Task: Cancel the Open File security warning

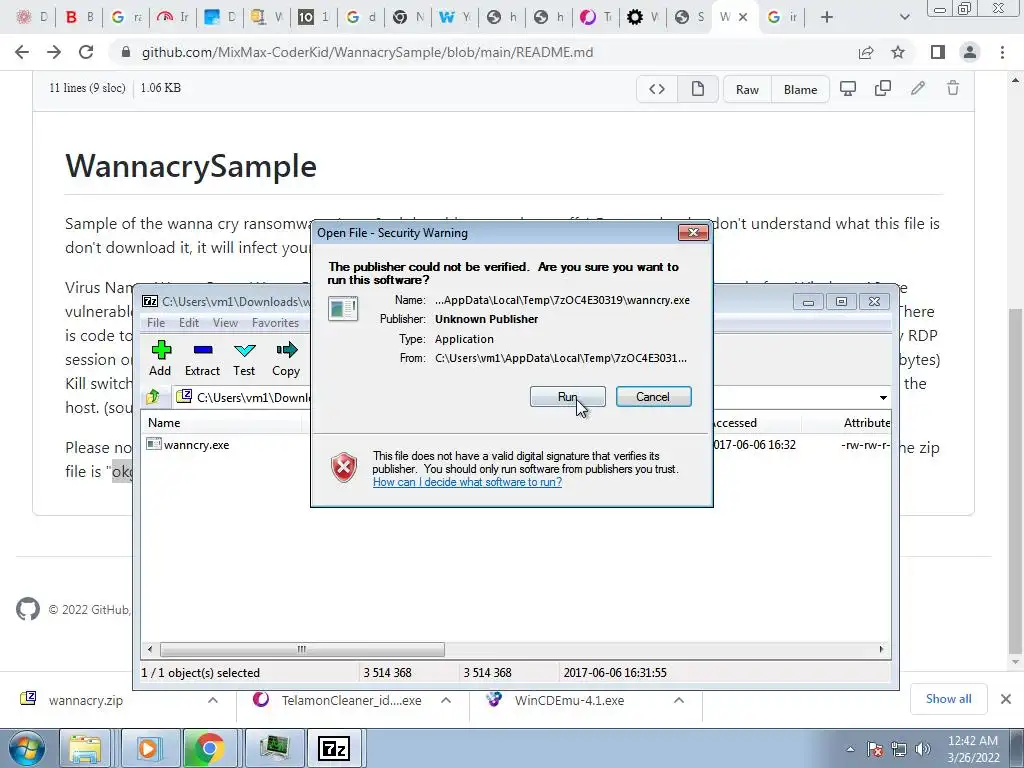Action: pyautogui.click(x=653, y=397)
